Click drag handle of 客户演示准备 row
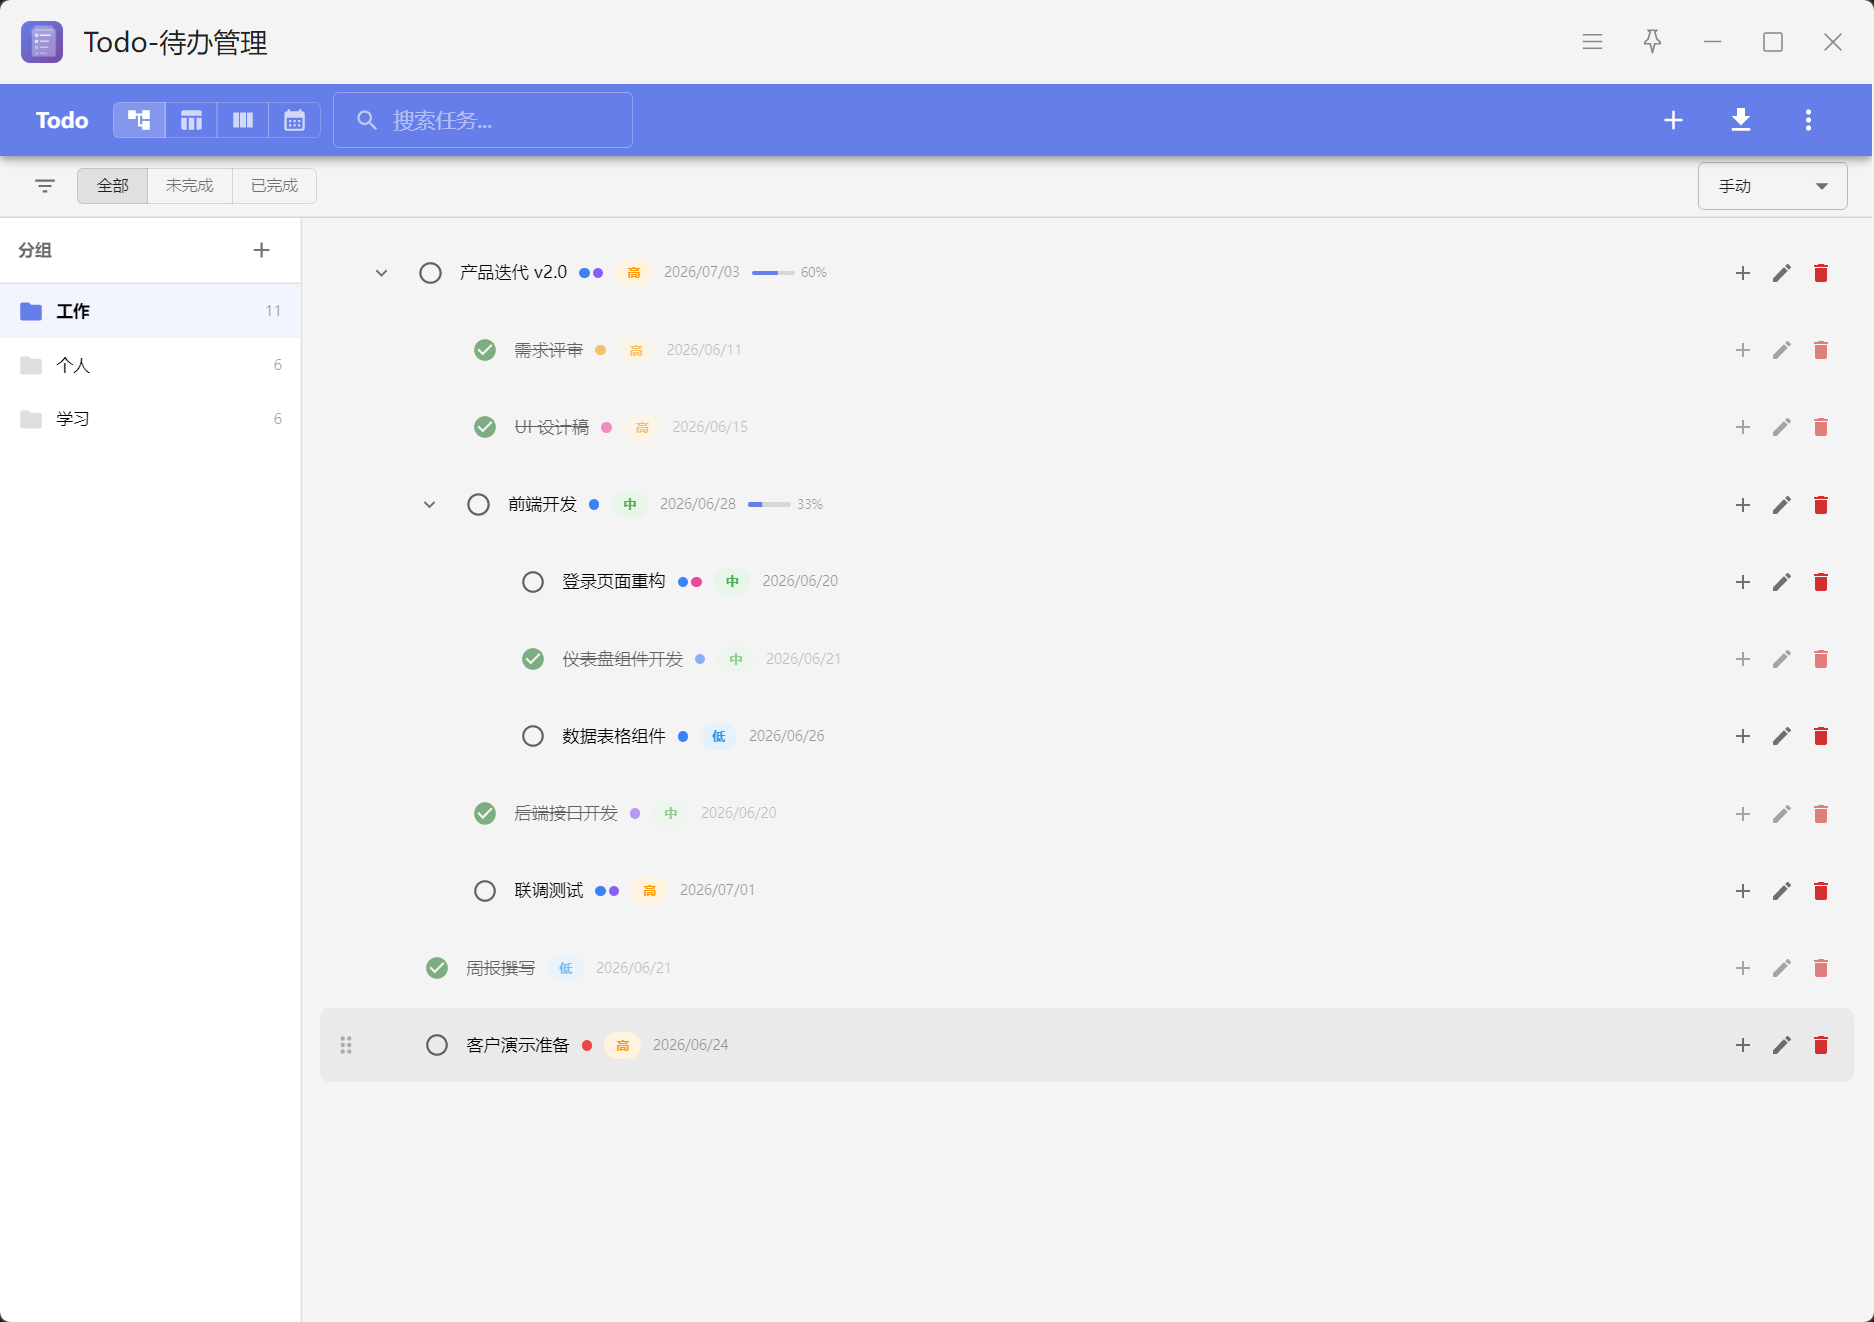Screen dimensions: 1874x1322 pyautogui.click(x=346, y=1045)
